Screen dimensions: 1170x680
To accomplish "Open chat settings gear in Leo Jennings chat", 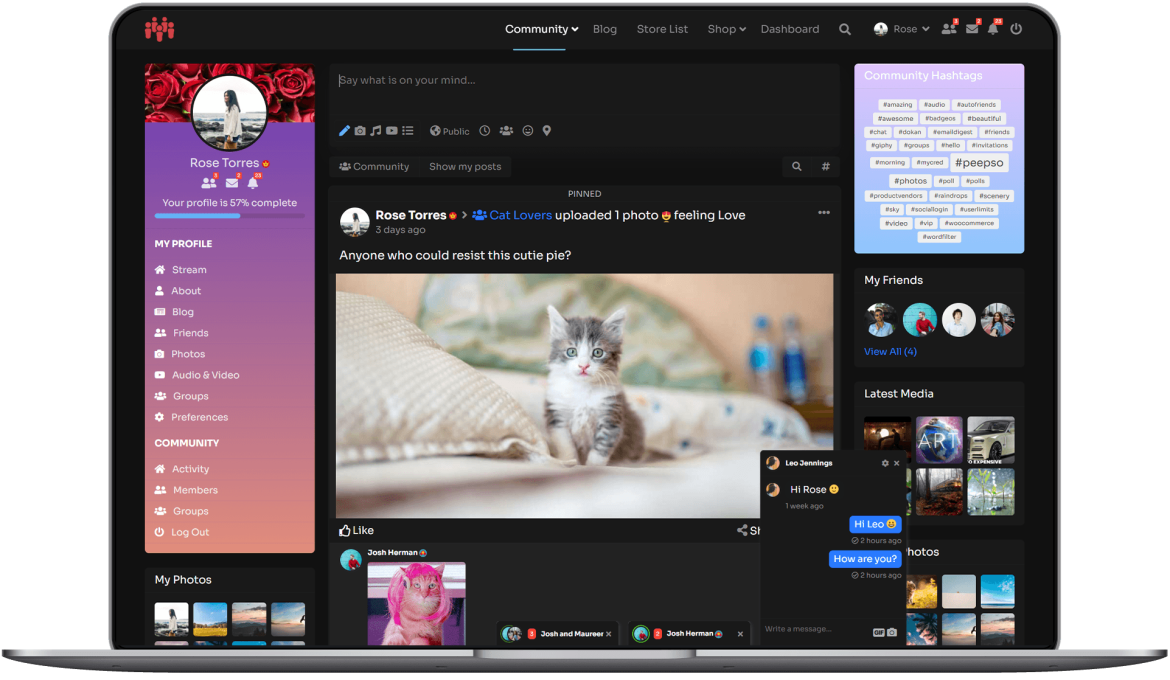I will (x=885, y=464).
